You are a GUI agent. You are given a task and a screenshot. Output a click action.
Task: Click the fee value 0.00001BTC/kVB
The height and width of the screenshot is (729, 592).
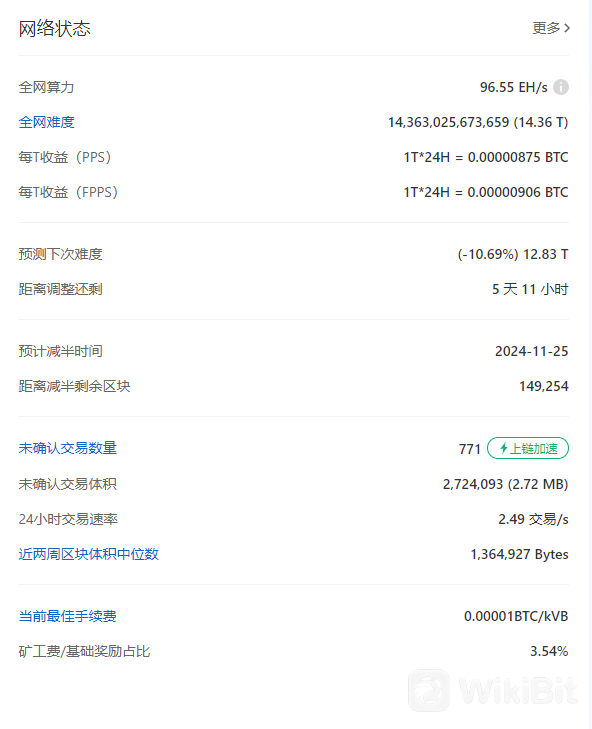[516, 616]
